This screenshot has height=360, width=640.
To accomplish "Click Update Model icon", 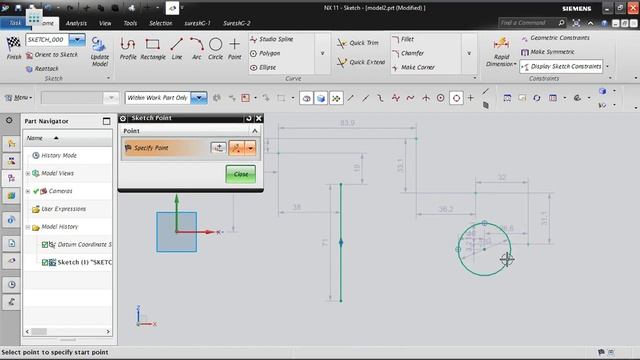I will pyautogui.click(x=99, y=51).
